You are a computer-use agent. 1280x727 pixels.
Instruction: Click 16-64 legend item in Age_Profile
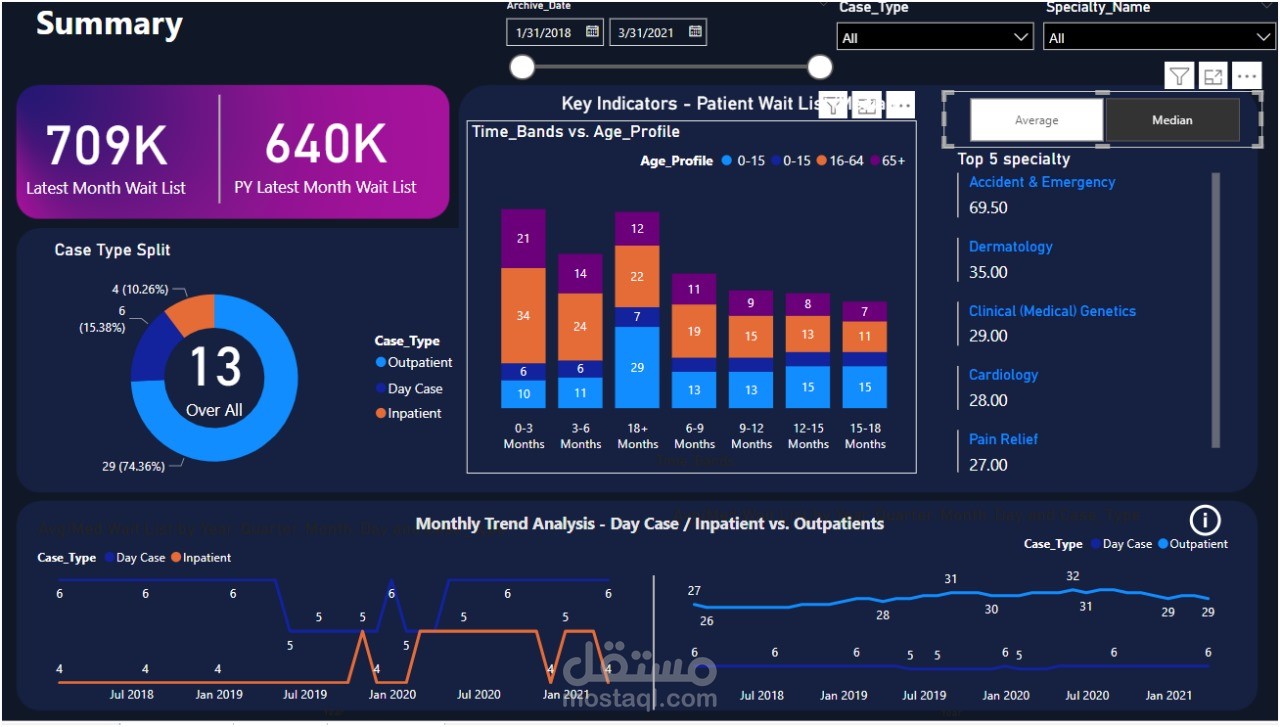click(x=839, y=160)
